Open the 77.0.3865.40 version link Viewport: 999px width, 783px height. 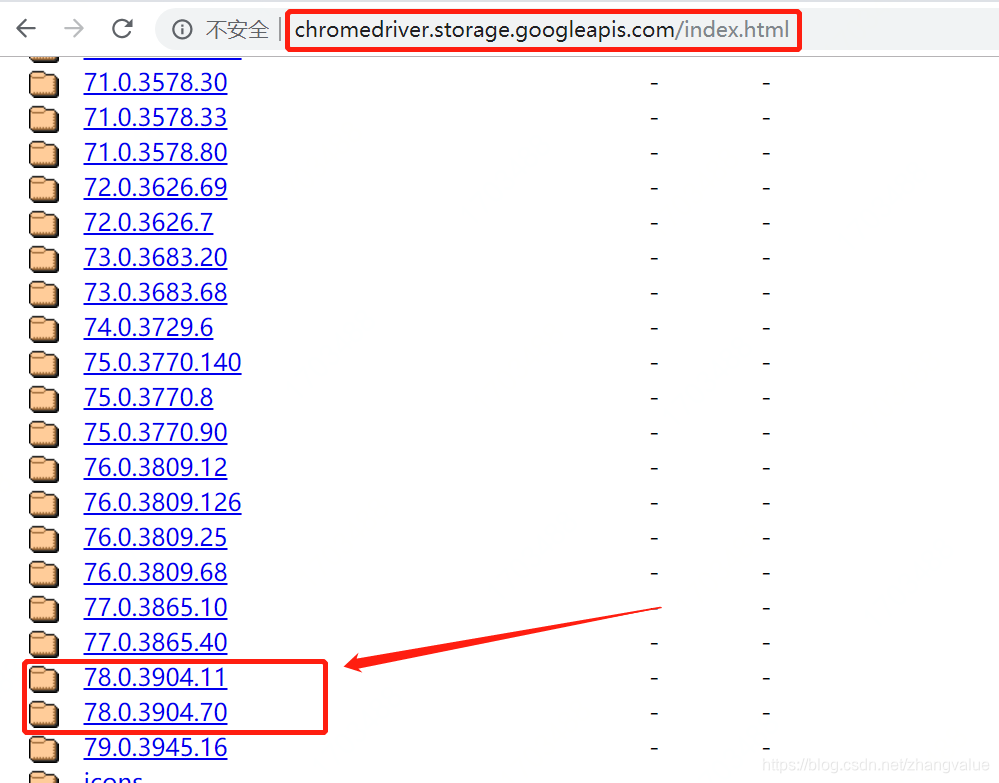coord(155,642)
